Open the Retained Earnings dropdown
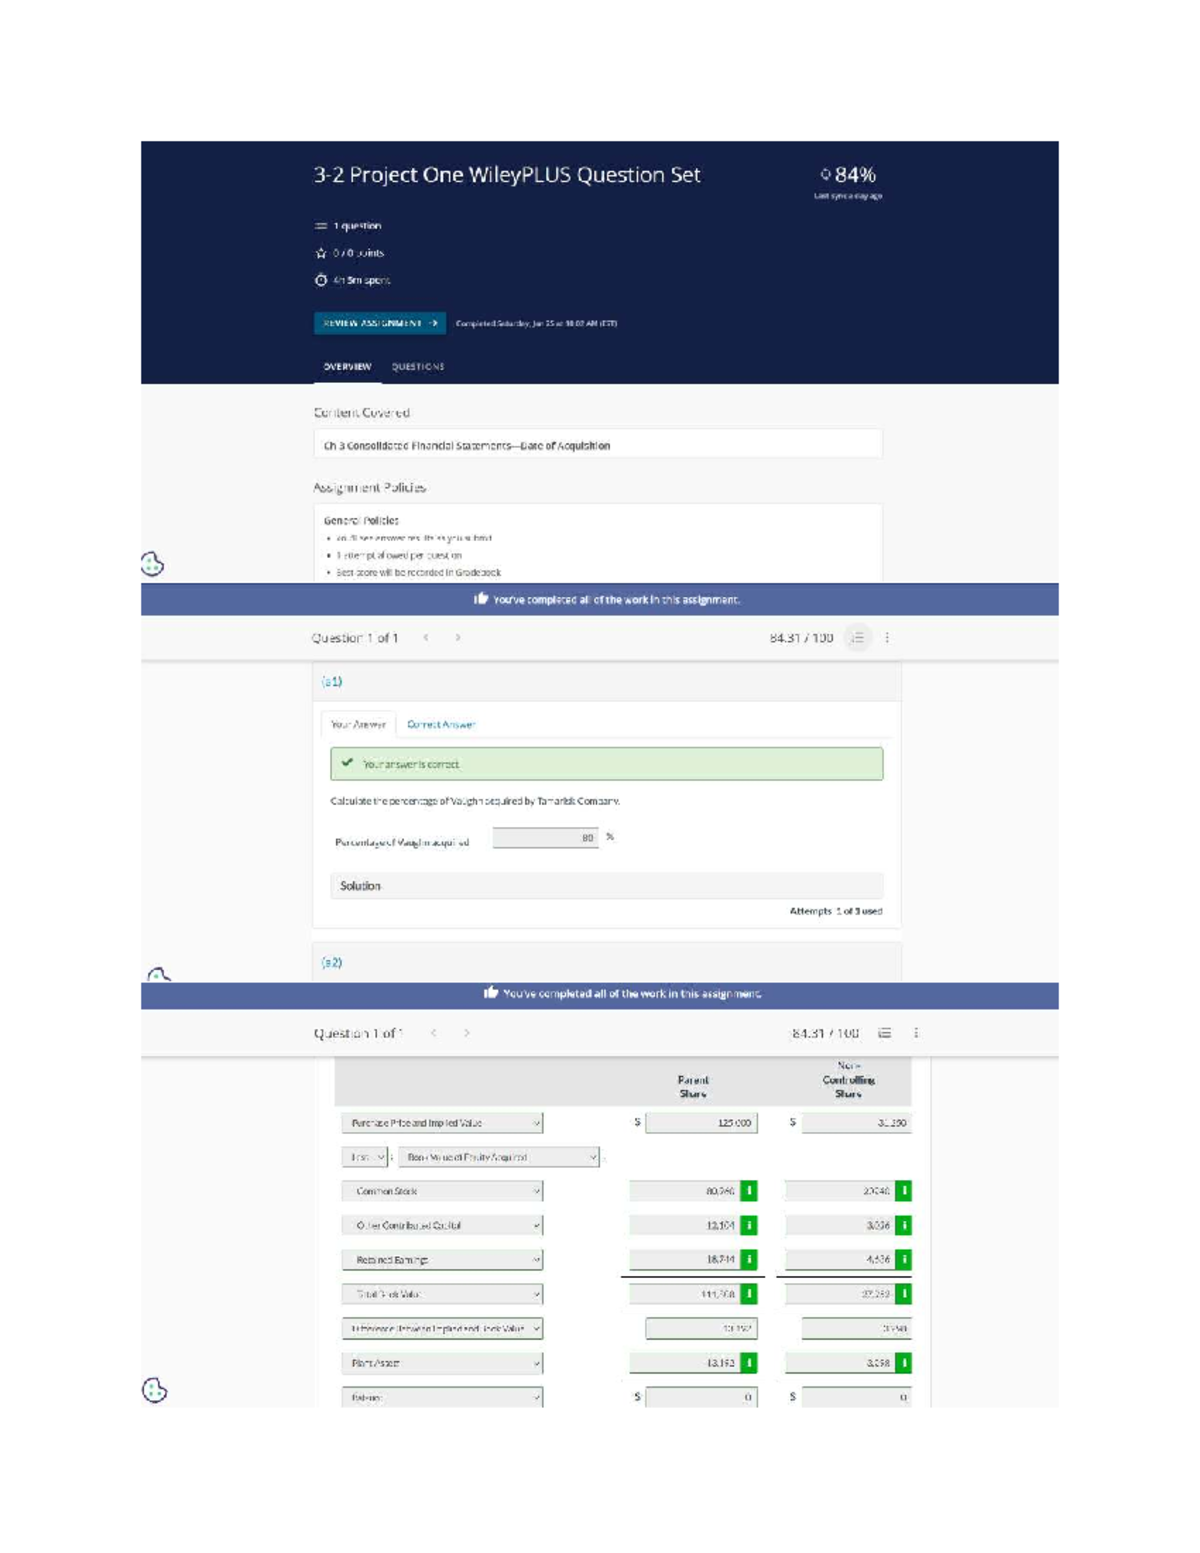The width and height of the screenshot is (1200, 1553). (x=442, y=1260)
